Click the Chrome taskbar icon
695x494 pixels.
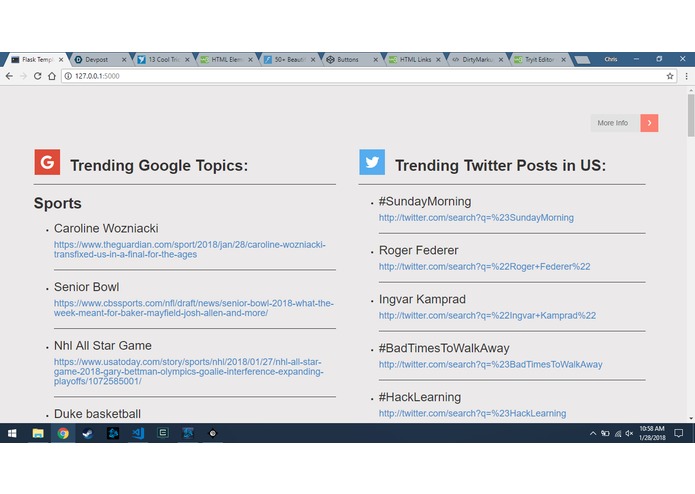[x=63, y=433]
